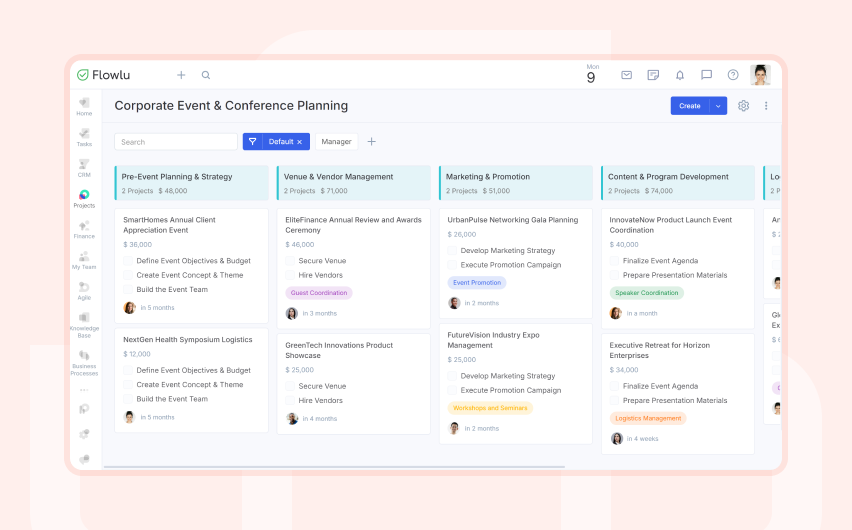Open Business Processes in sidebar
This screenshot has width=852, height=530.
pos(84,363)
